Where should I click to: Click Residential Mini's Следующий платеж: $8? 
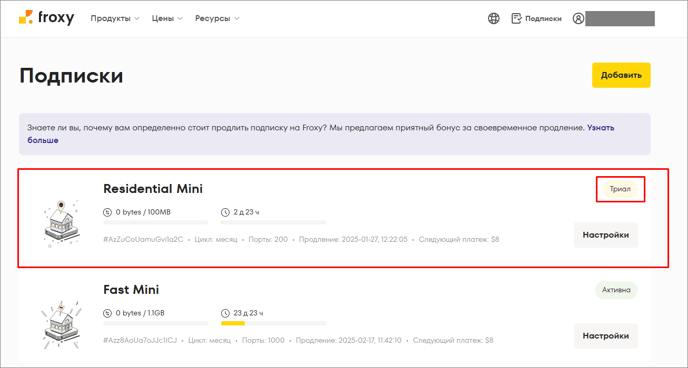pyautogui.click(x=459, y=239)
